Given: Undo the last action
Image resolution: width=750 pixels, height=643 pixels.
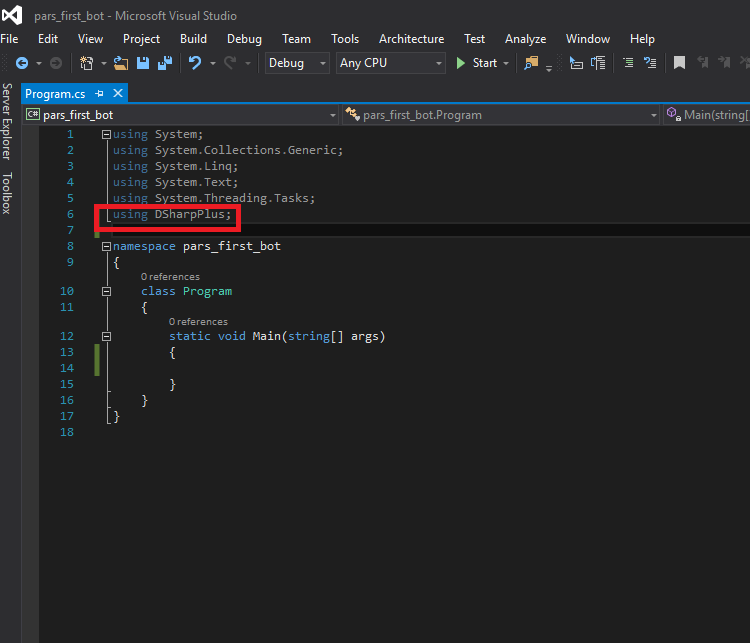Looking at the screenshot, I should [x=195, y=63].
